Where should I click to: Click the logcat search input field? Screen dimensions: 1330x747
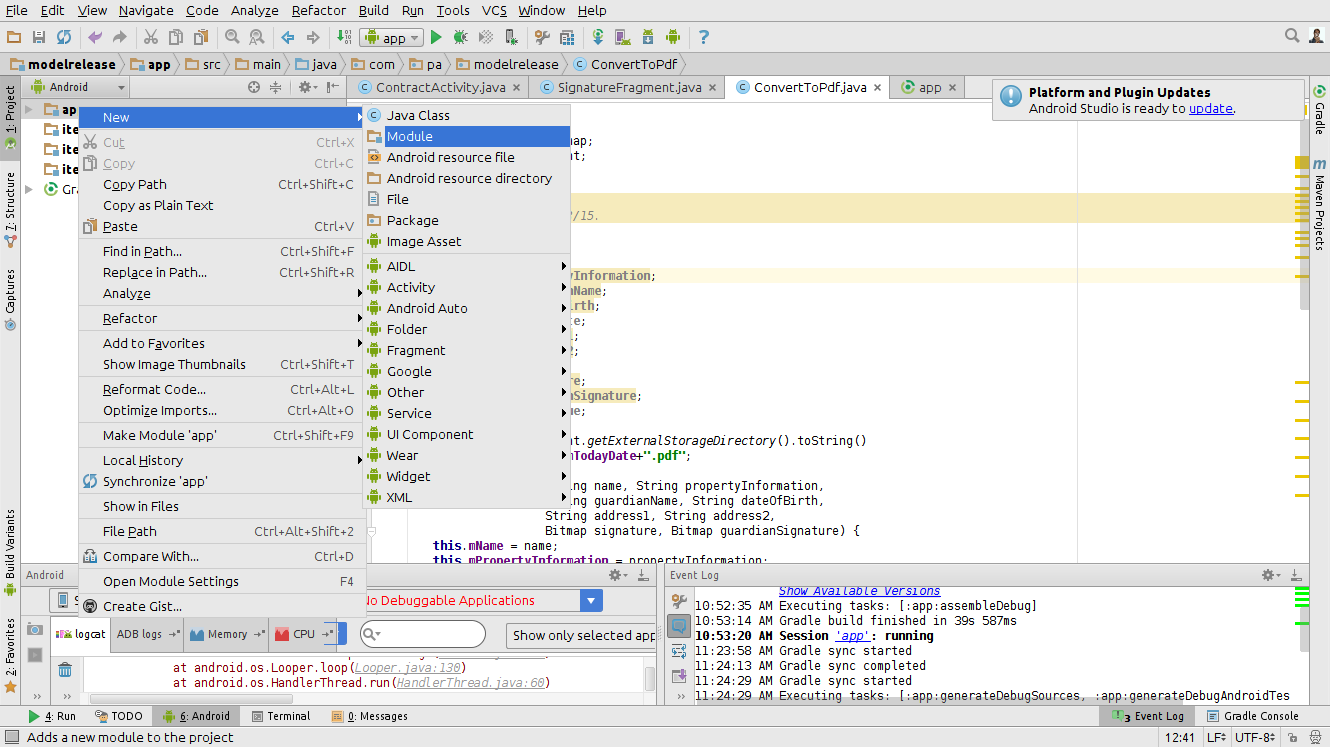(x=422, y=635)
